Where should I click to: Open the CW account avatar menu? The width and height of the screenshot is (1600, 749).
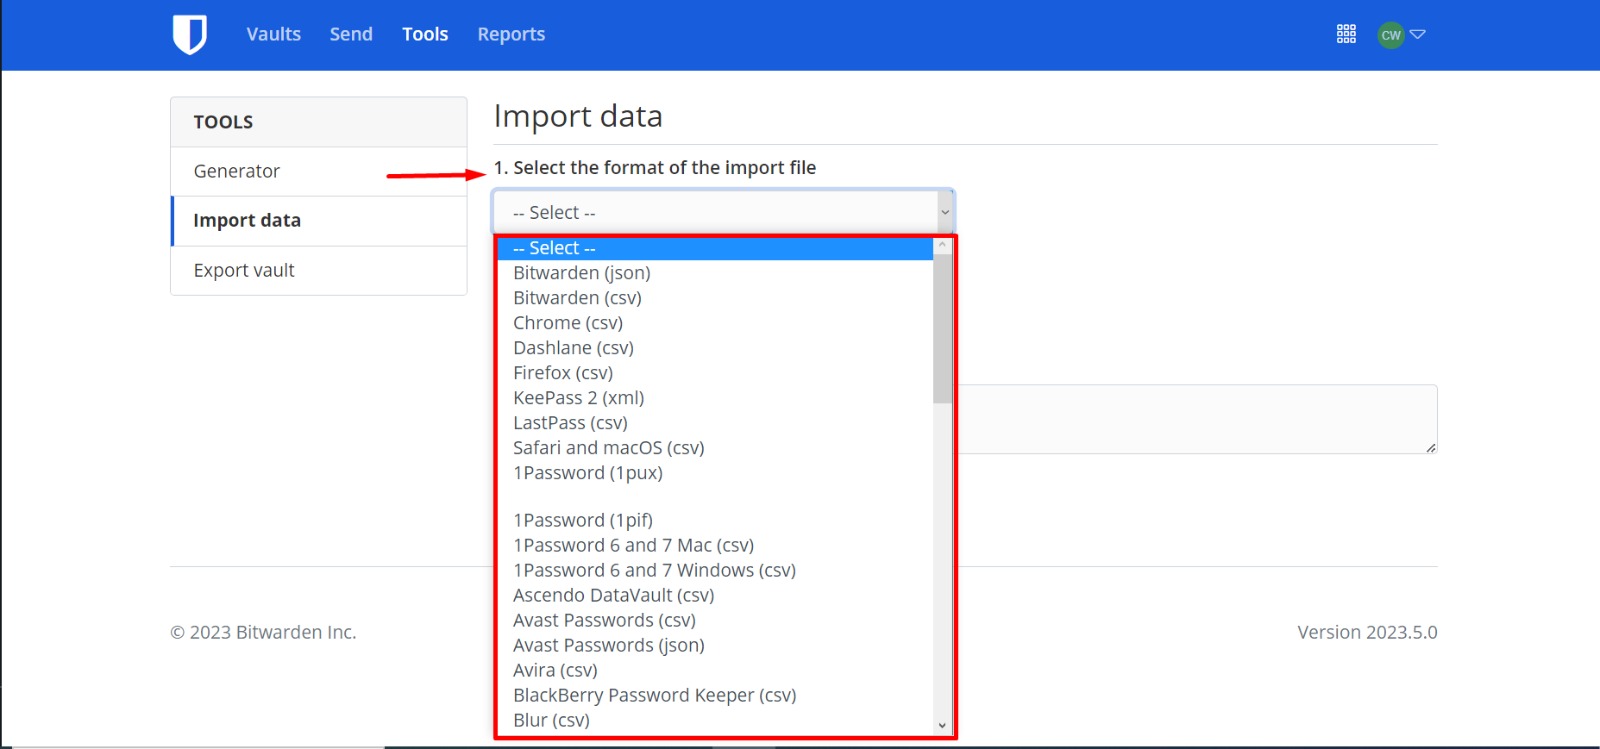1391,35
